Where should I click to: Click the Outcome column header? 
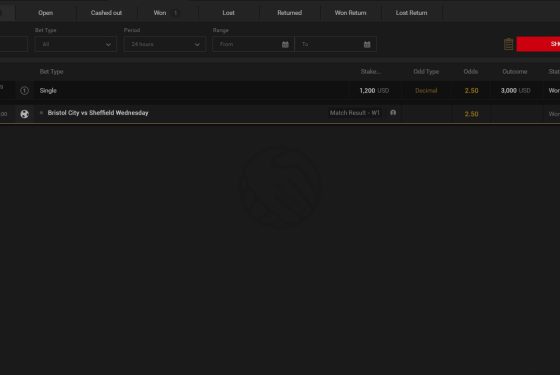coord(515,72)
